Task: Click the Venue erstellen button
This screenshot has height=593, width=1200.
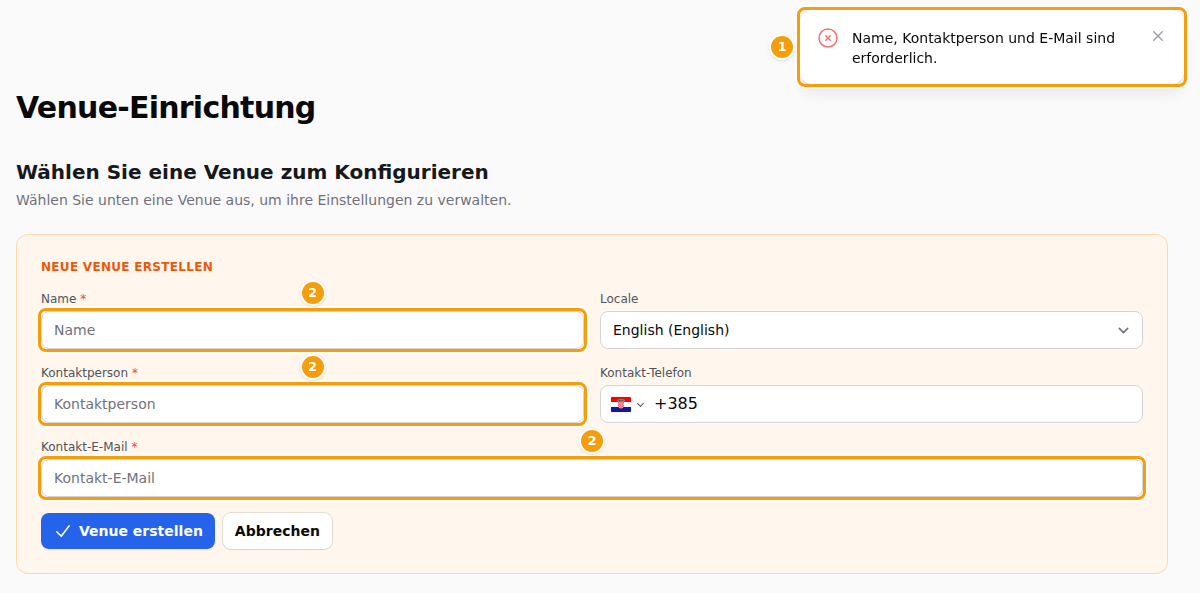Action: [x=128, y=531]
